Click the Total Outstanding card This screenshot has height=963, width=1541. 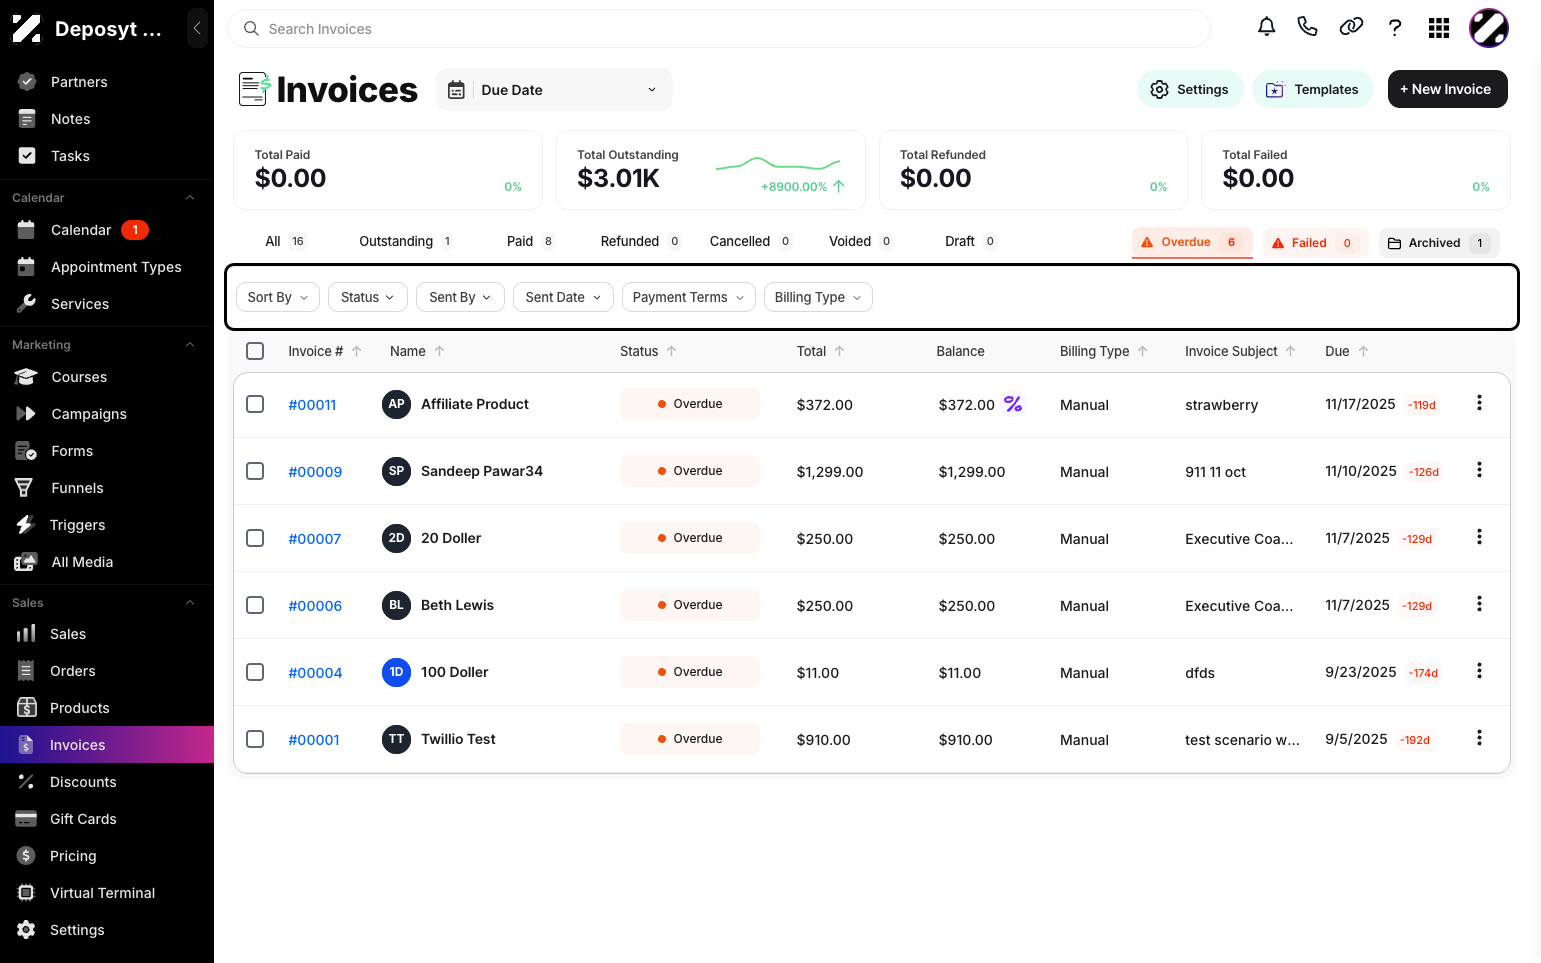[710, 170]
